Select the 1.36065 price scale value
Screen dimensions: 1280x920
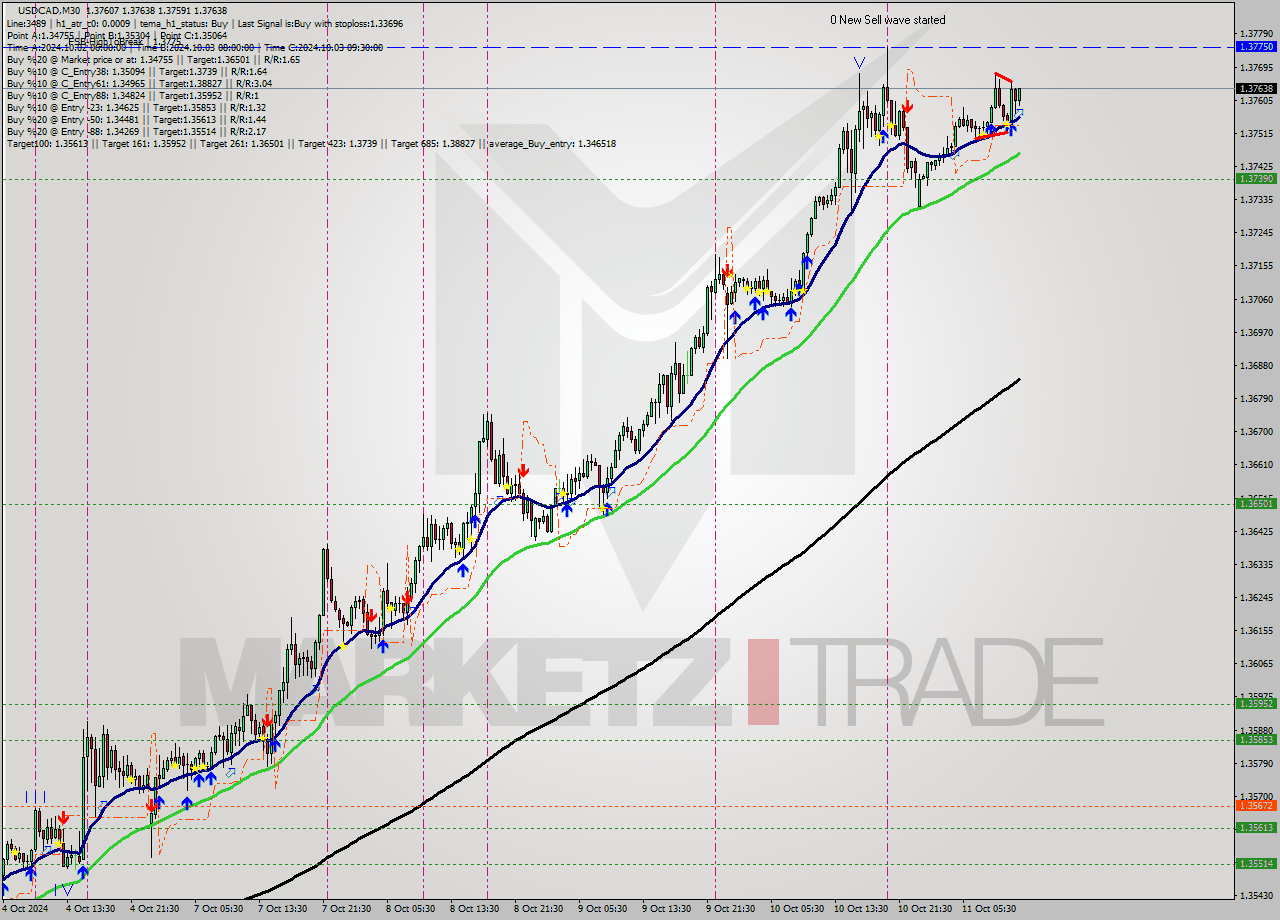pos(1256,663)
